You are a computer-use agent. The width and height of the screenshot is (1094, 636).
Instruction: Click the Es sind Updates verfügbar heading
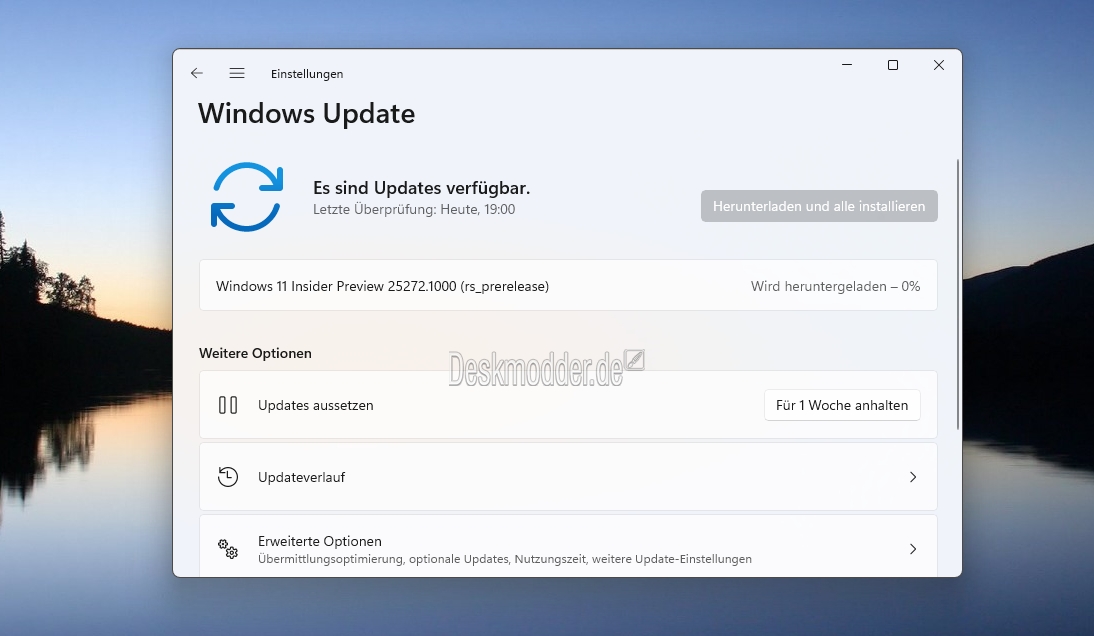coord(421,188)
